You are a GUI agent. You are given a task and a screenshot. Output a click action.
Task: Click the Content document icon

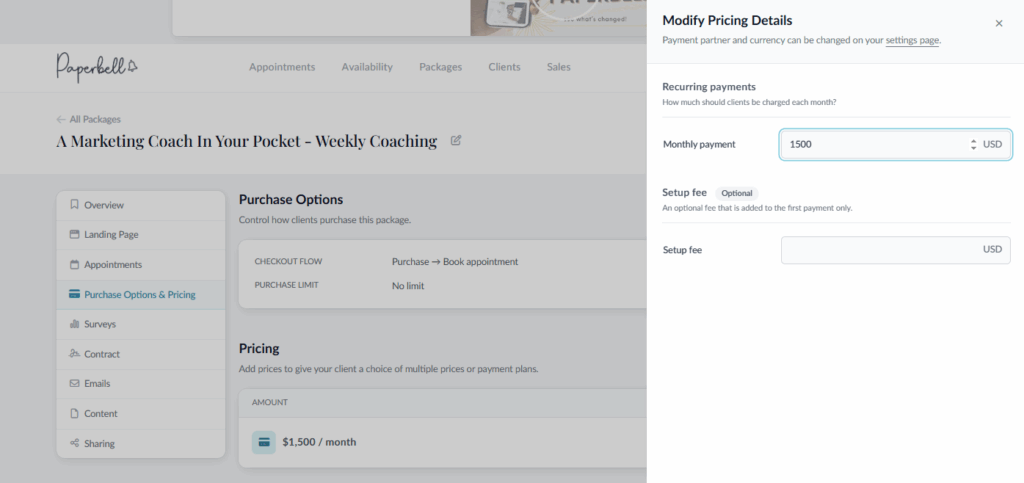tap(74, 413)
